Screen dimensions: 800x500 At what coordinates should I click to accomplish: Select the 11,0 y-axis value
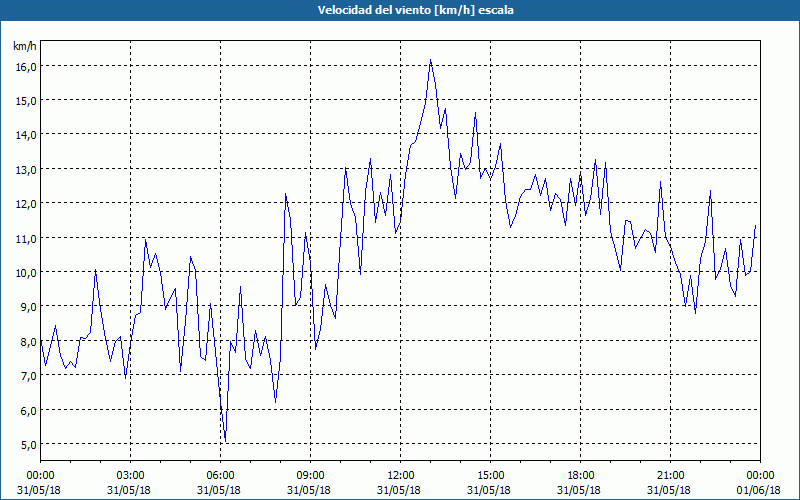click(25, 238)
